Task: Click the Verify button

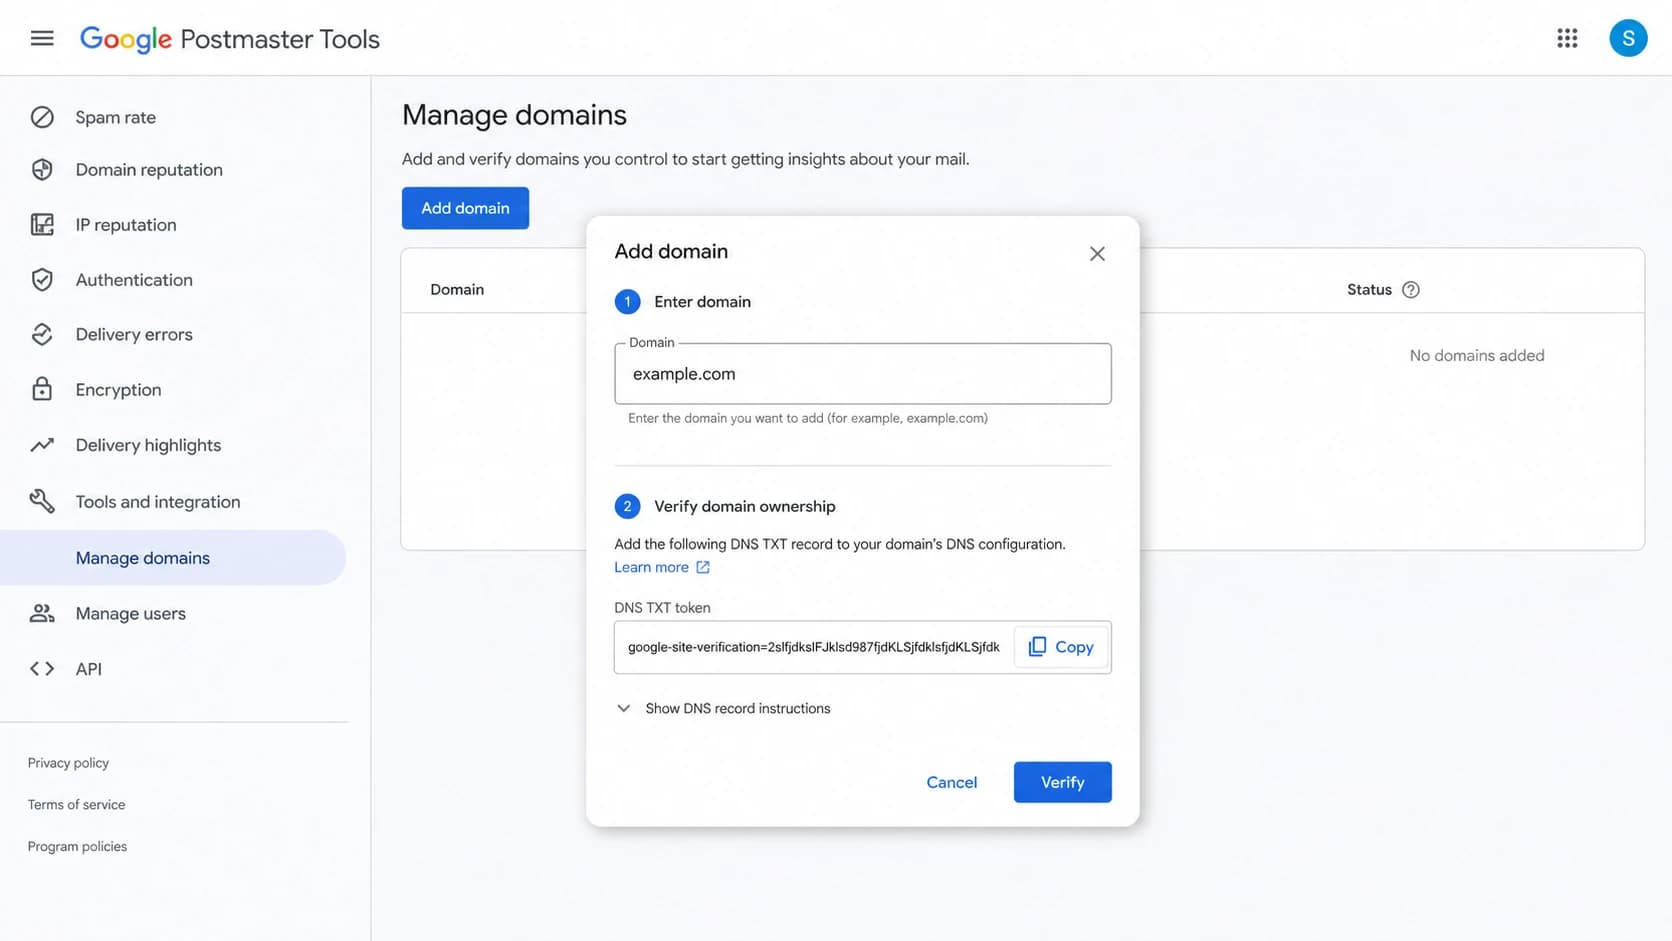Action: coord(1062,782)
